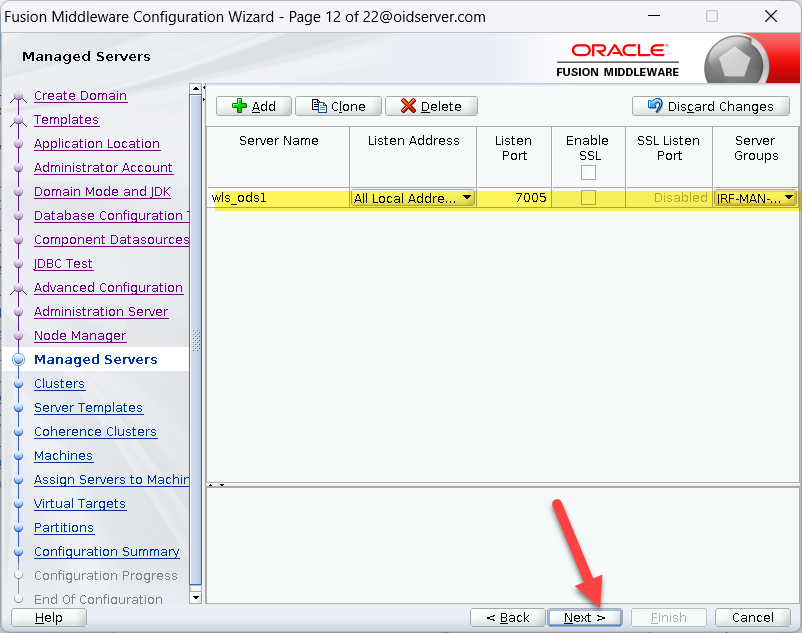Minimize the Configuration Wizard window
Screen dimensions: 802x633
654,16
